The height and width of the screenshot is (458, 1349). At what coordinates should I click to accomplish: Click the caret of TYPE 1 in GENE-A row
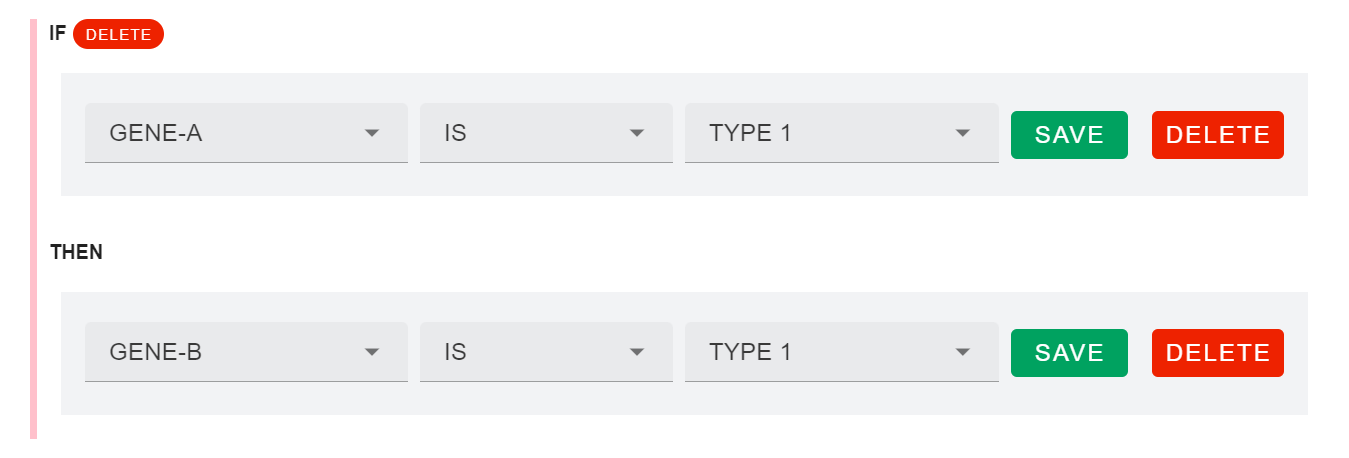(963, 133)
